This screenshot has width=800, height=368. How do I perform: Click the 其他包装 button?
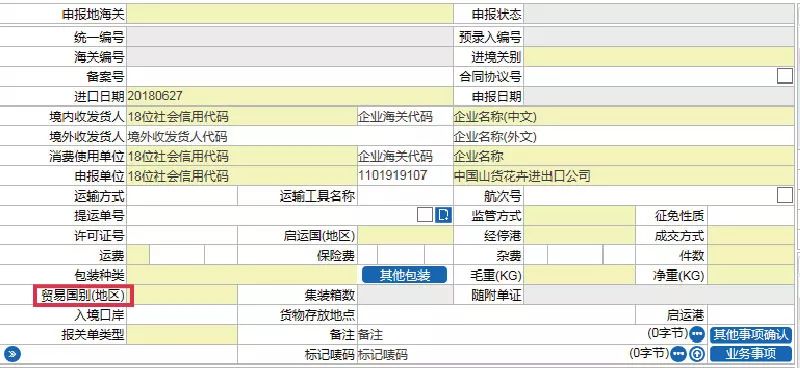click(405, 276)
